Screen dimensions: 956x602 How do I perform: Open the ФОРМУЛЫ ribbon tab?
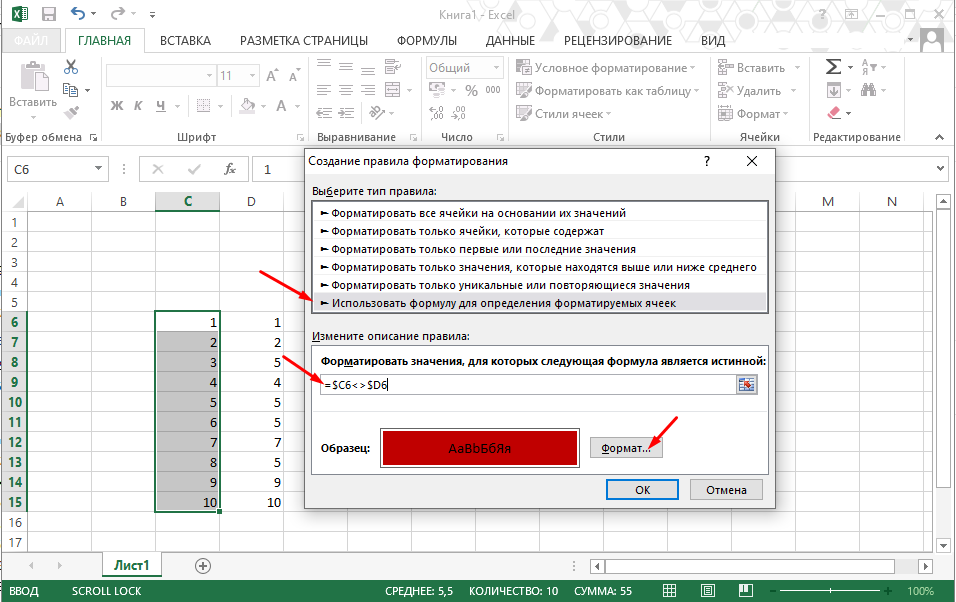pyautogui.click(x=427, y=41)
